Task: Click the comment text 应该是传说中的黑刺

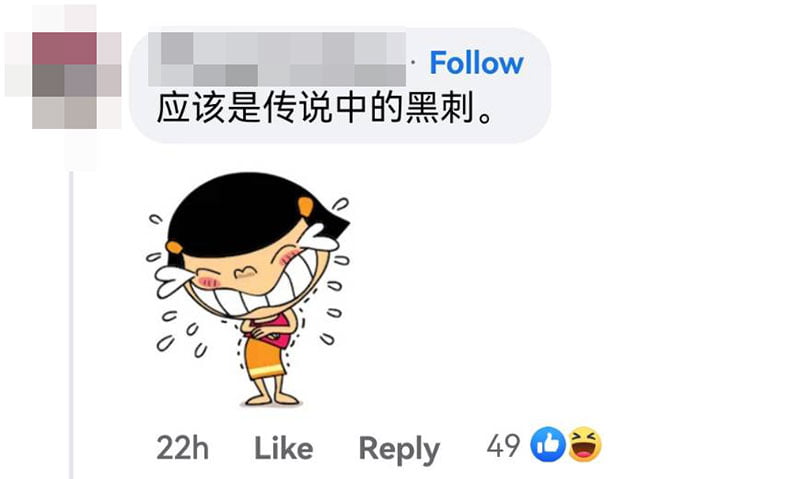Action: coord(324,108)
